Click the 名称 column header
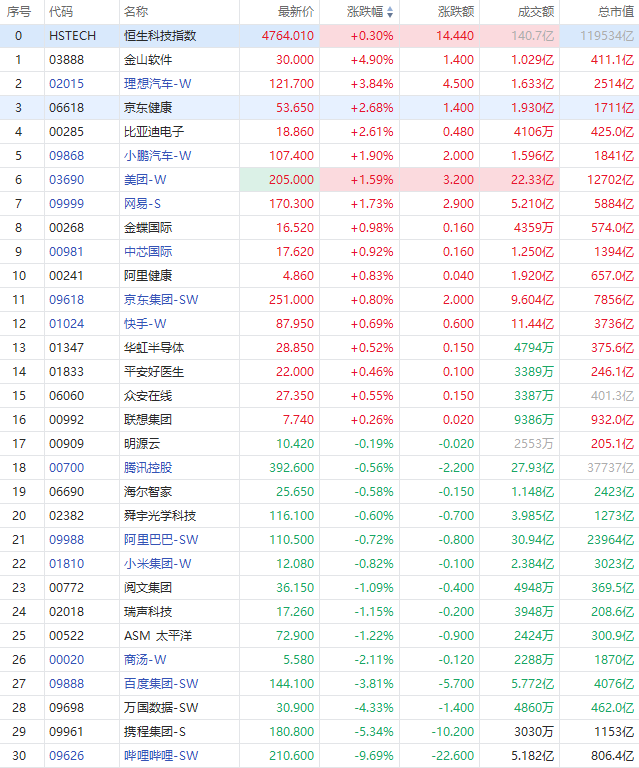Image resolution: width=639 pixels, height=768 pixels. [x=136, y=12]
